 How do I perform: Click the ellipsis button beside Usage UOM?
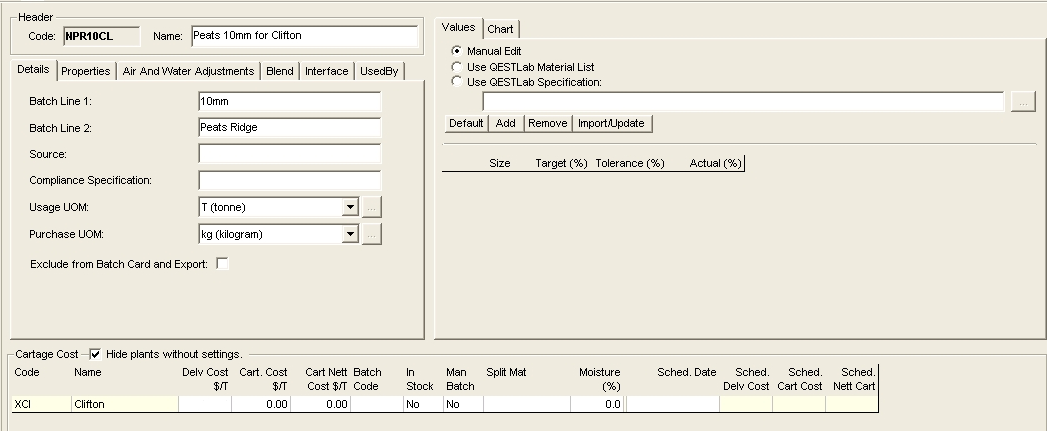(x=371, y=207)
